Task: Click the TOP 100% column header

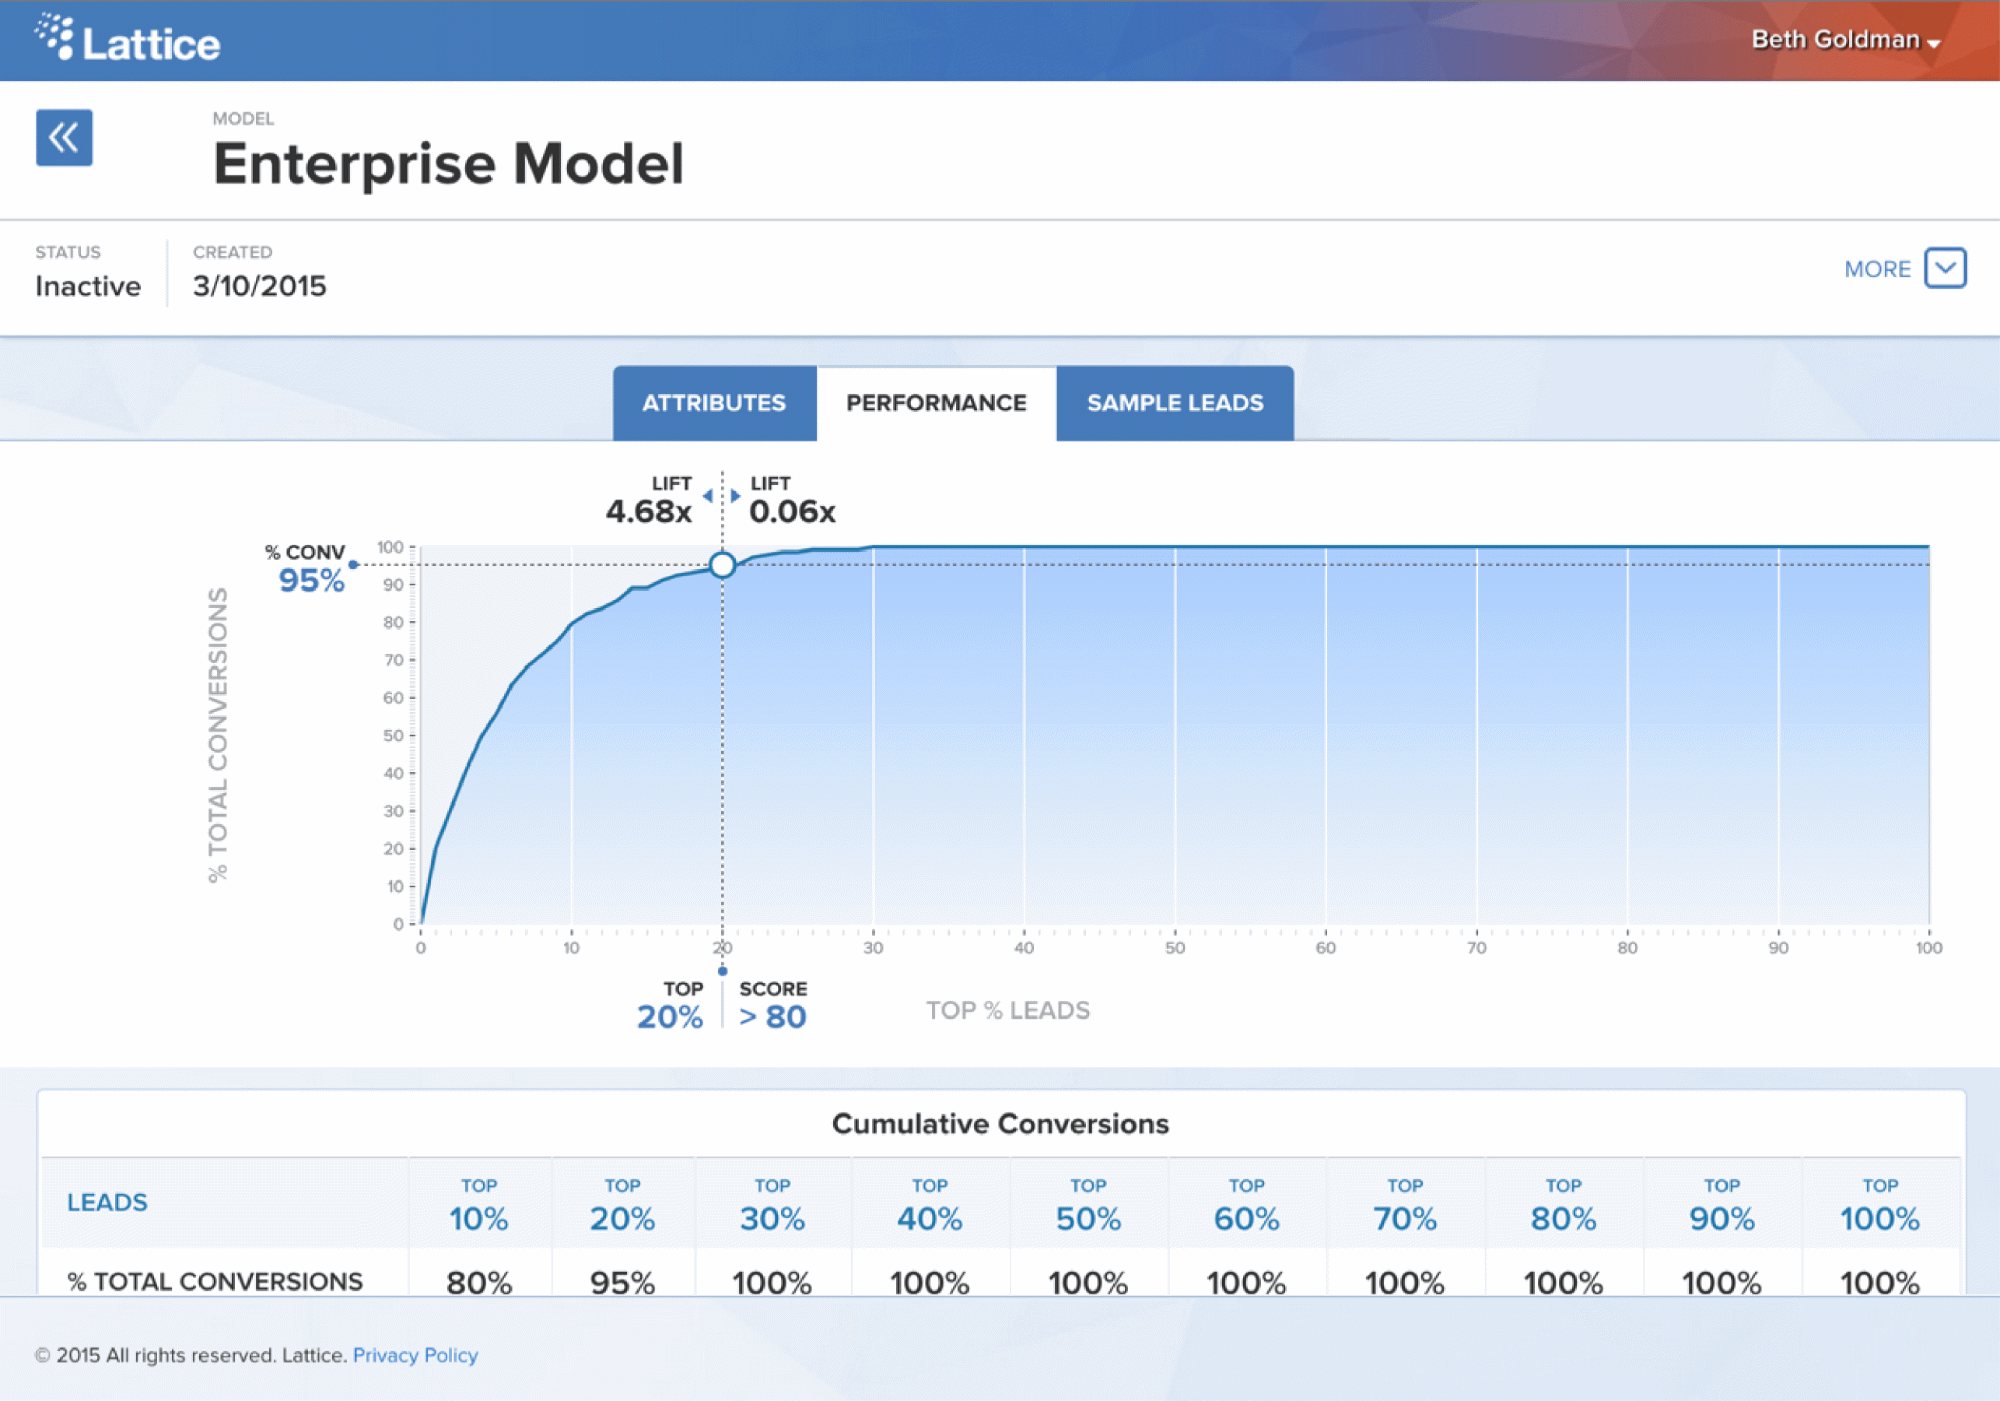Action: [x=1880, y=1205]
